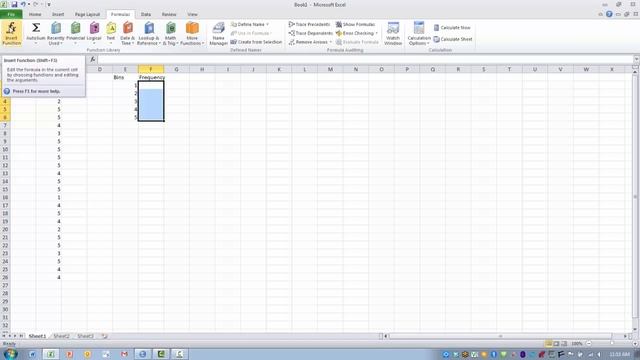Open the More Functions dropdown

point(192,40)
